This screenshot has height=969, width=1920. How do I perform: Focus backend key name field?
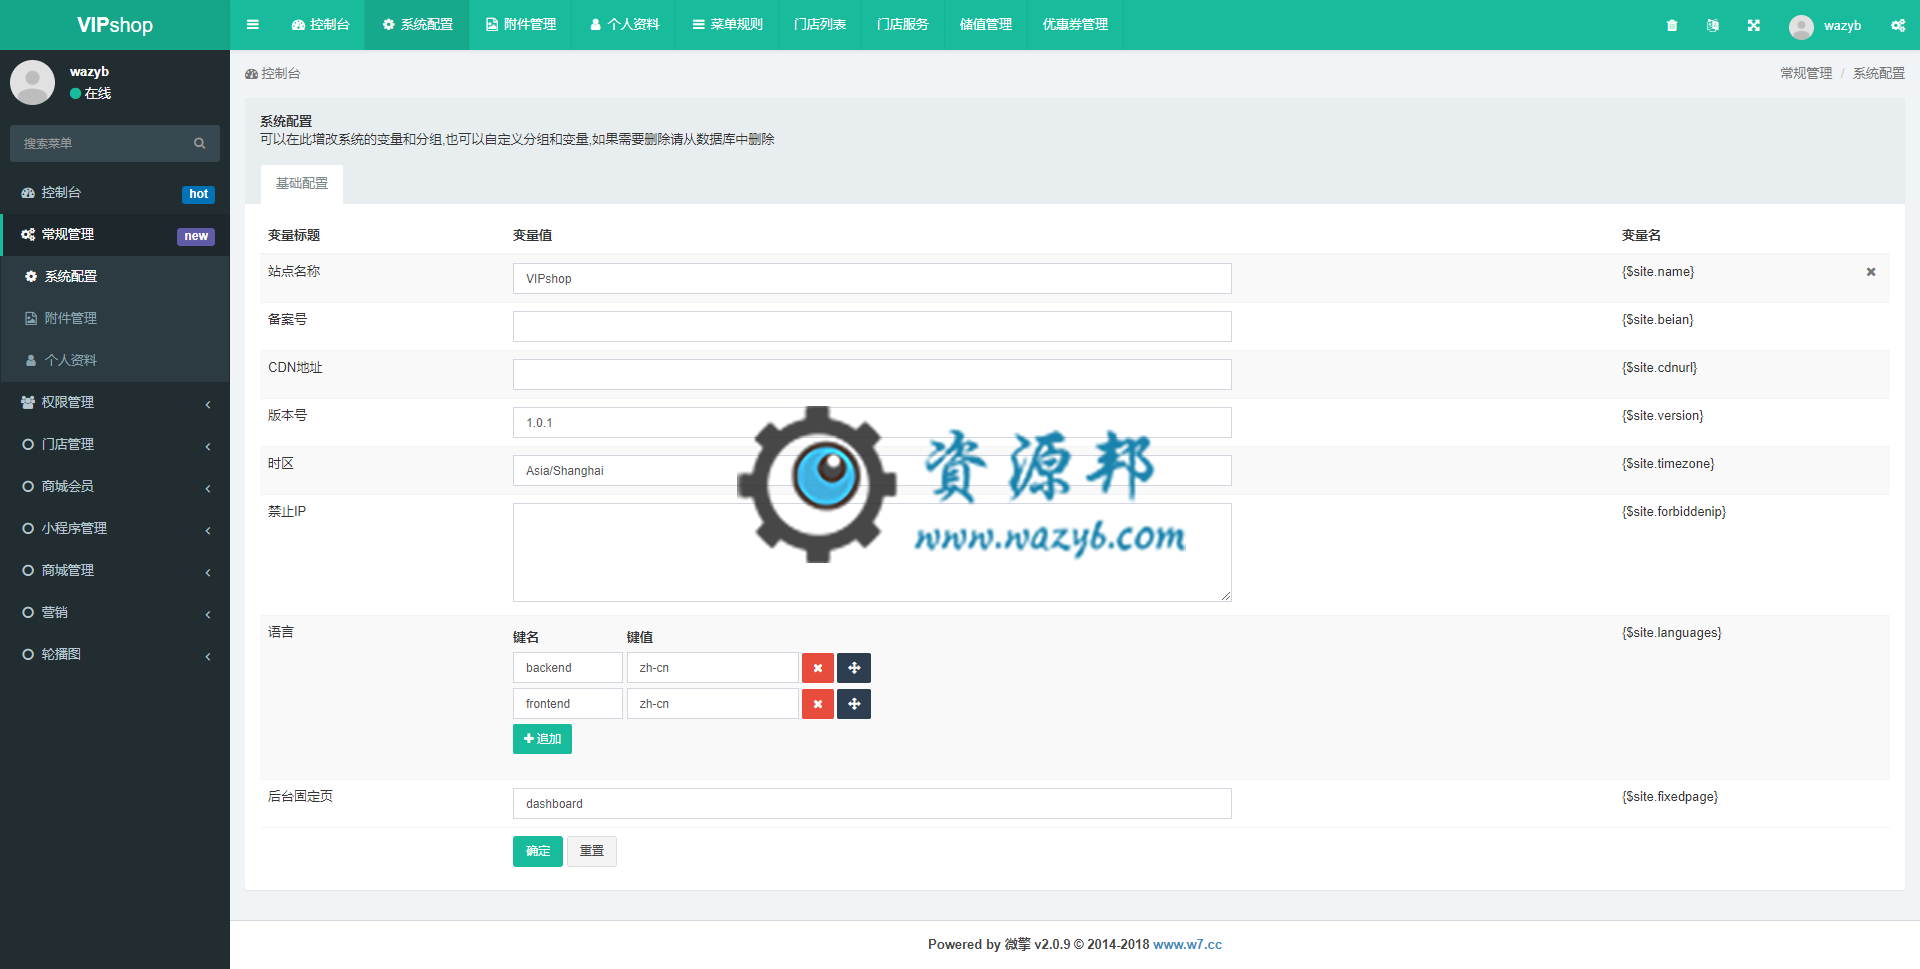point(568,668)
